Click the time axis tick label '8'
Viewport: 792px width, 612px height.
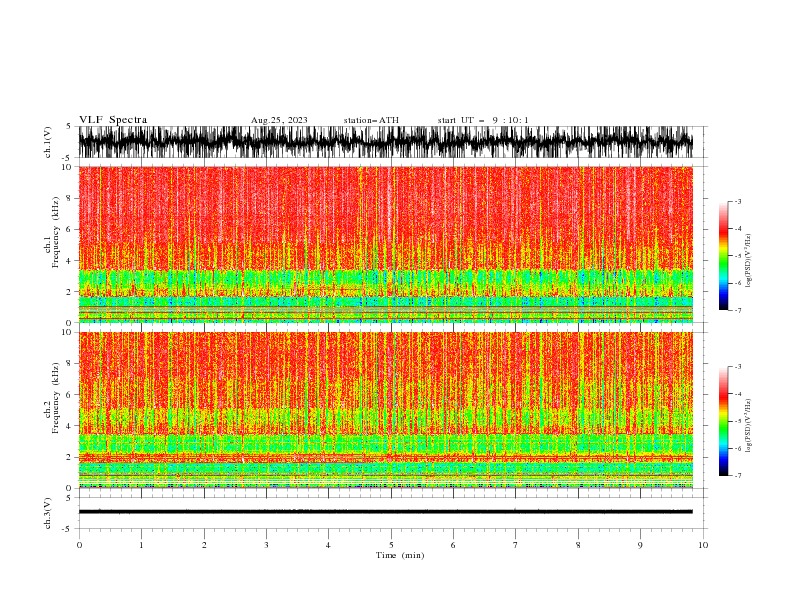[578, 545]
